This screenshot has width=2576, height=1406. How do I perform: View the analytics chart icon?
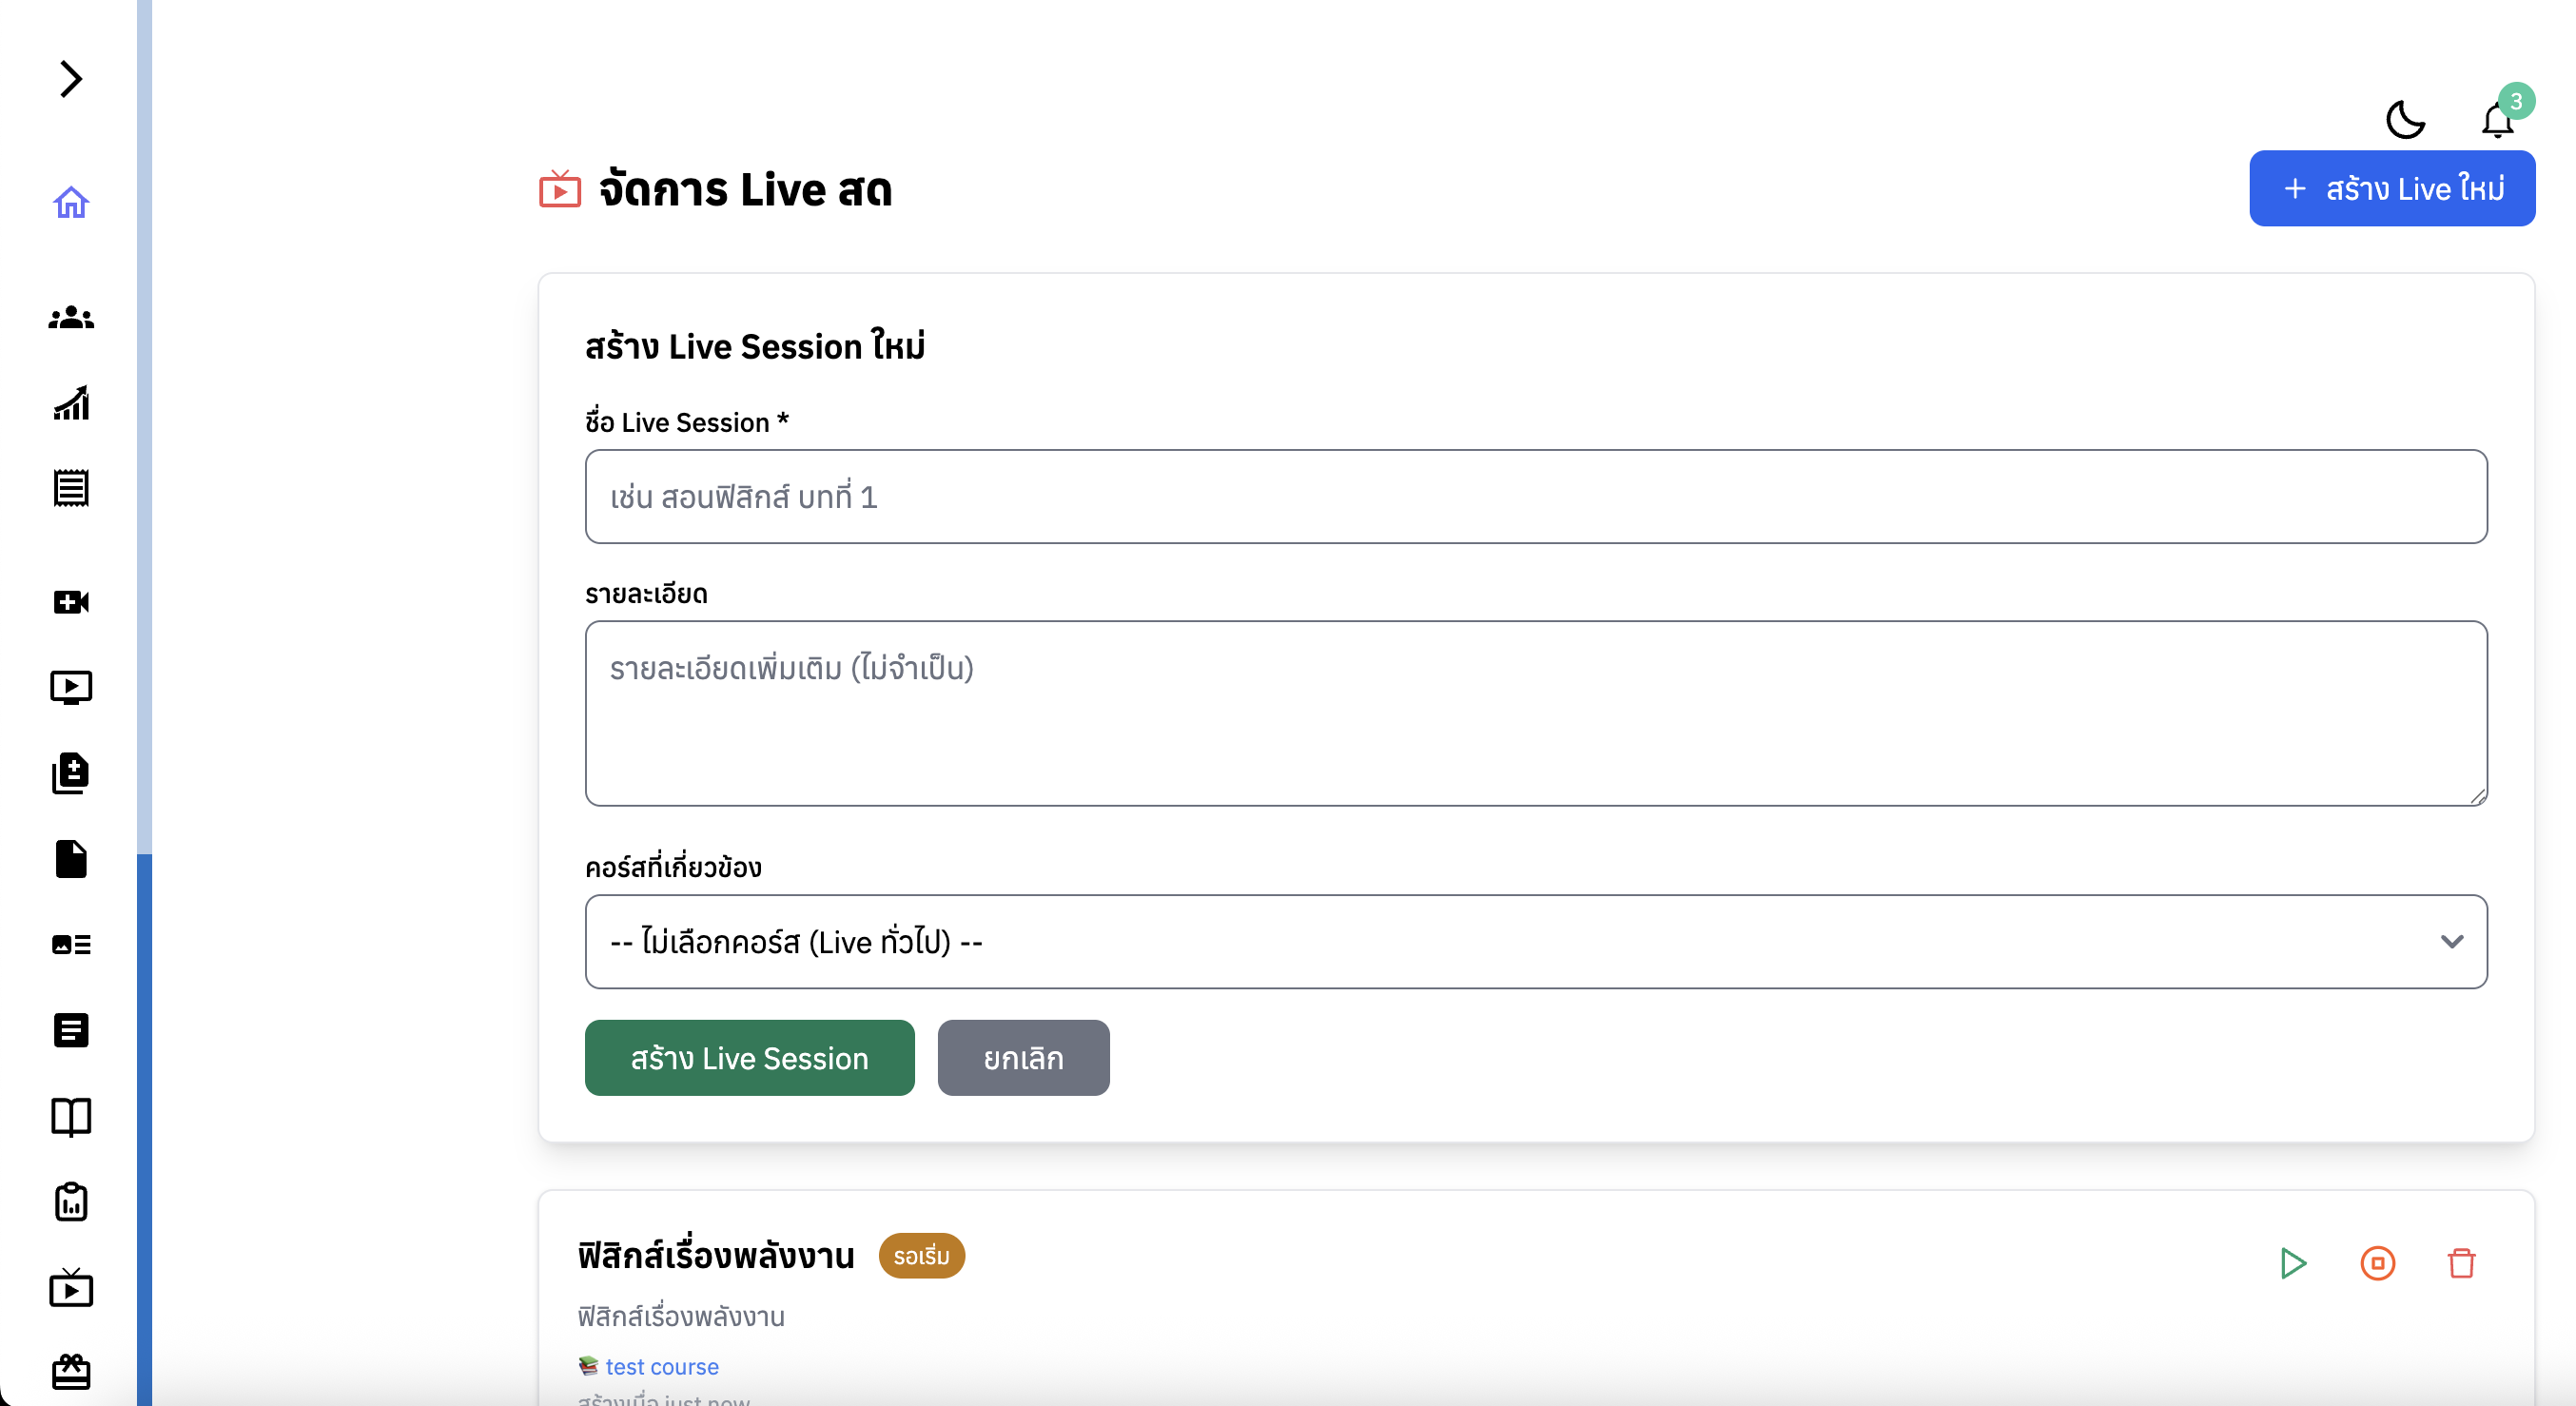click(71, 403)
